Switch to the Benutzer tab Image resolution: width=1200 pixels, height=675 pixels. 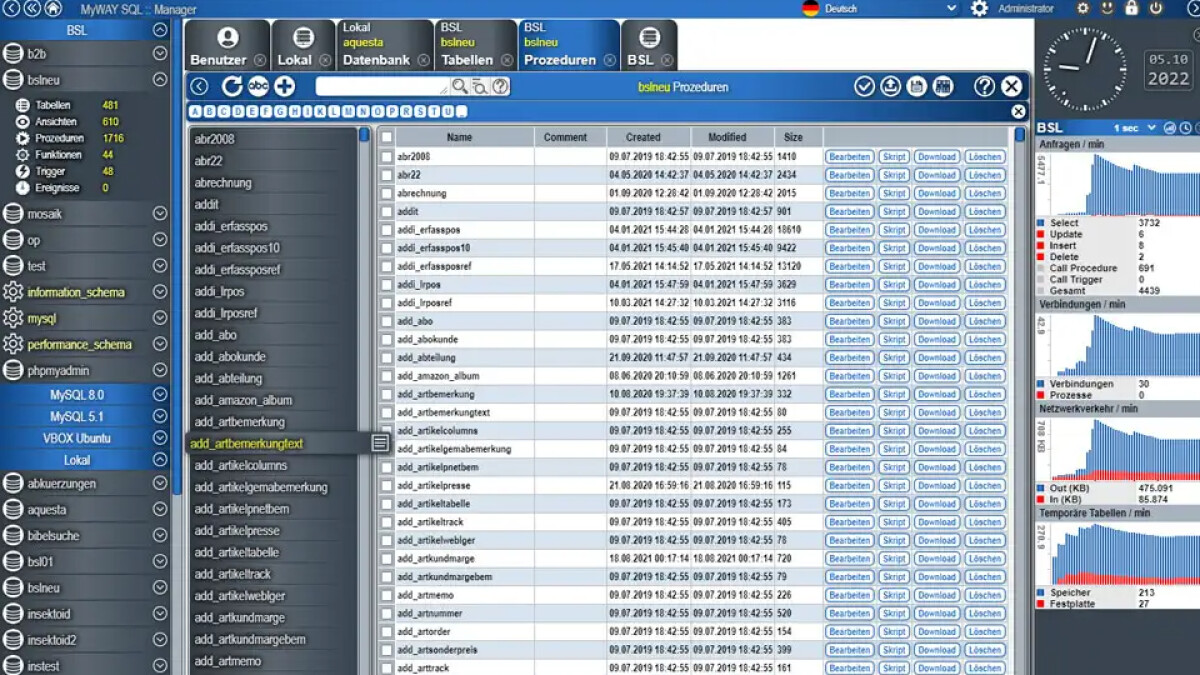(x=228, y=45)
